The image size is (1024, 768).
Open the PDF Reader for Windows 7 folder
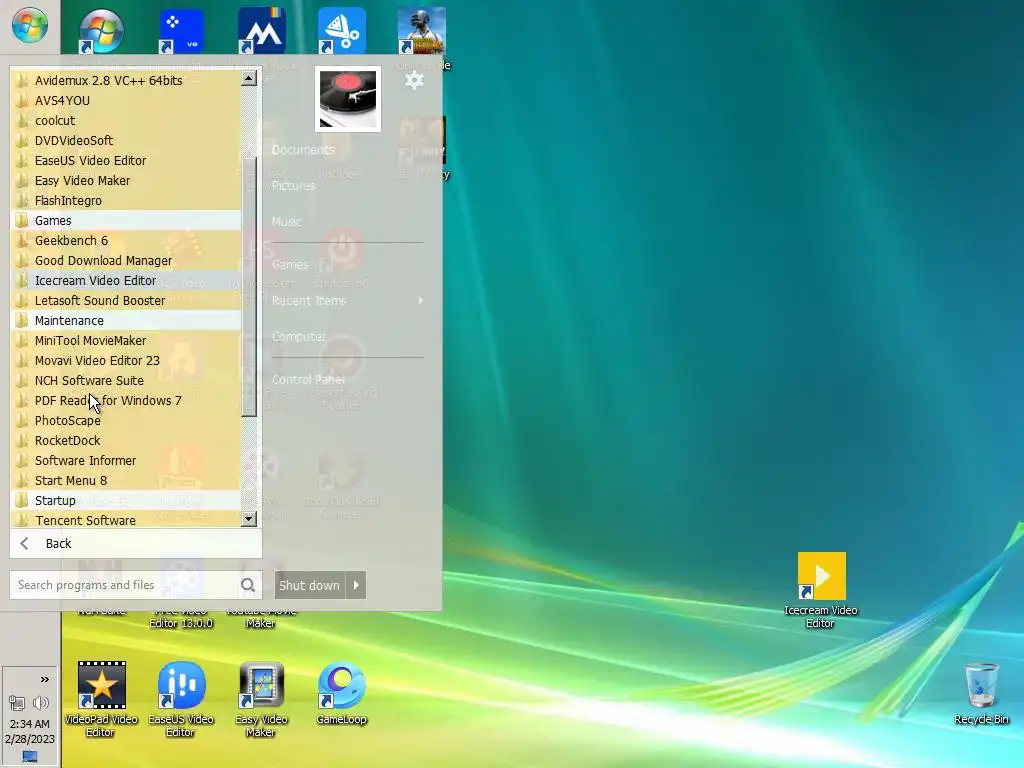(x=126, y=400)
